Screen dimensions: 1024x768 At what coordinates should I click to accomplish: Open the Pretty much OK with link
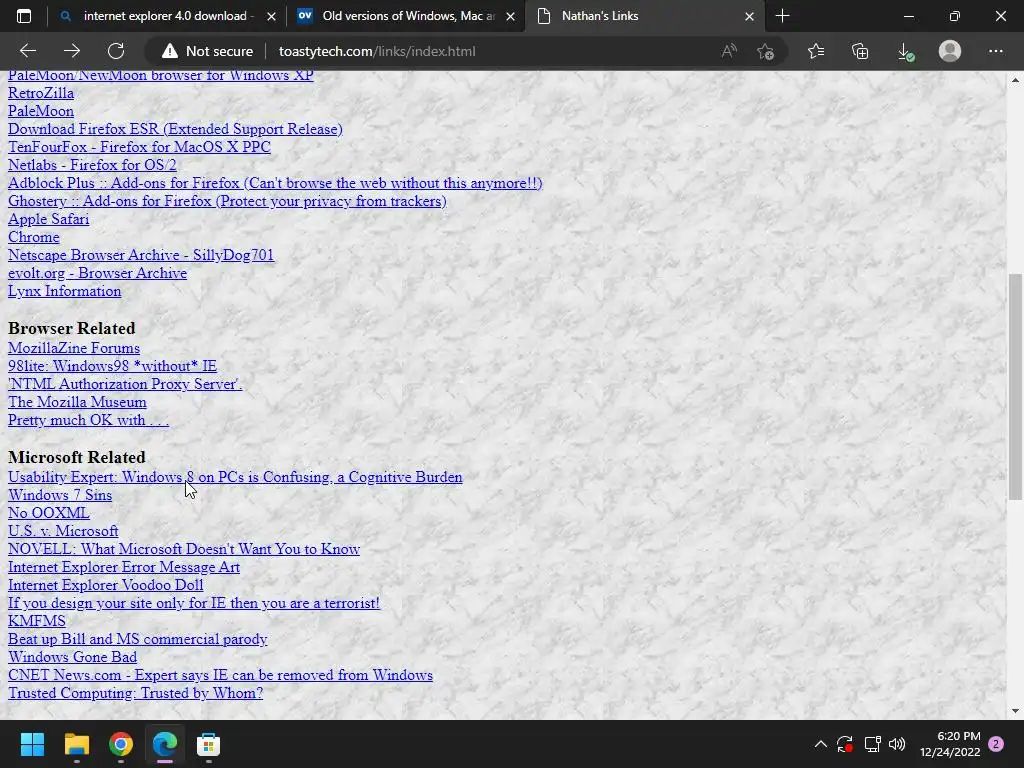88,421
